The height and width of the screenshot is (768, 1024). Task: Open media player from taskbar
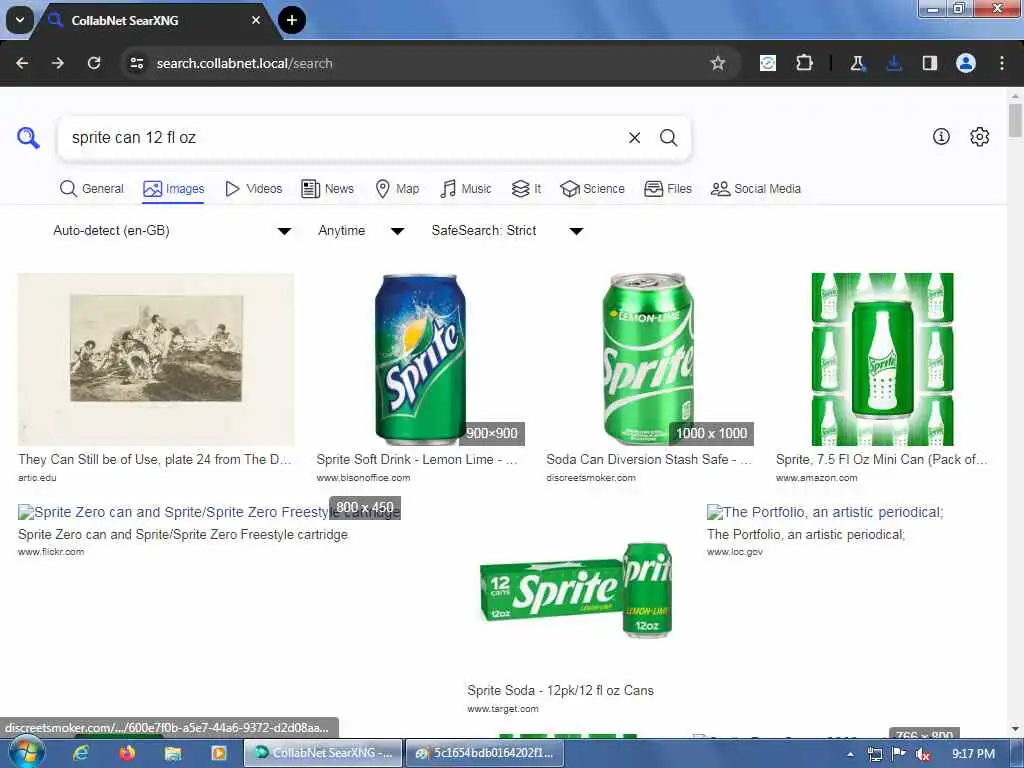point(219,754)
